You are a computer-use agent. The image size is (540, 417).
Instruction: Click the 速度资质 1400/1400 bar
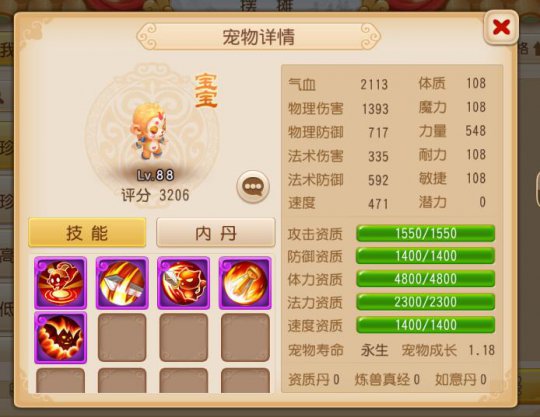426,325
